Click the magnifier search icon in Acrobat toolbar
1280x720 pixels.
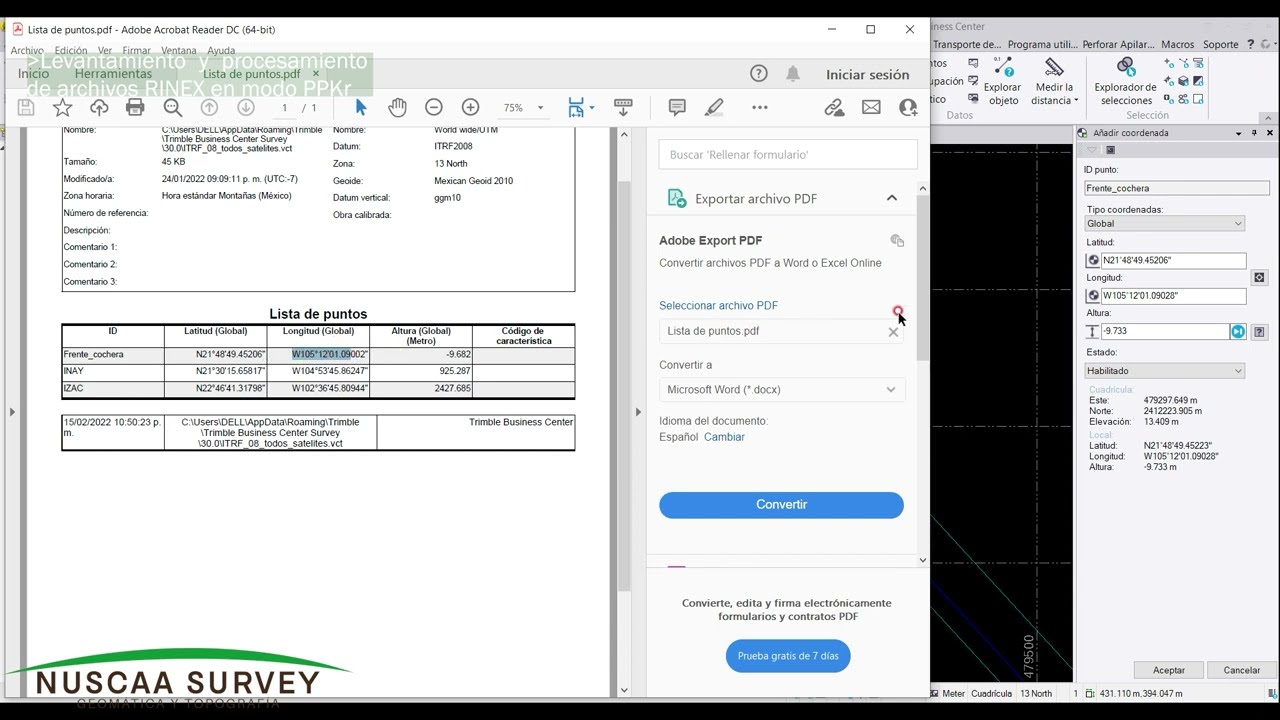pos(172,107)
